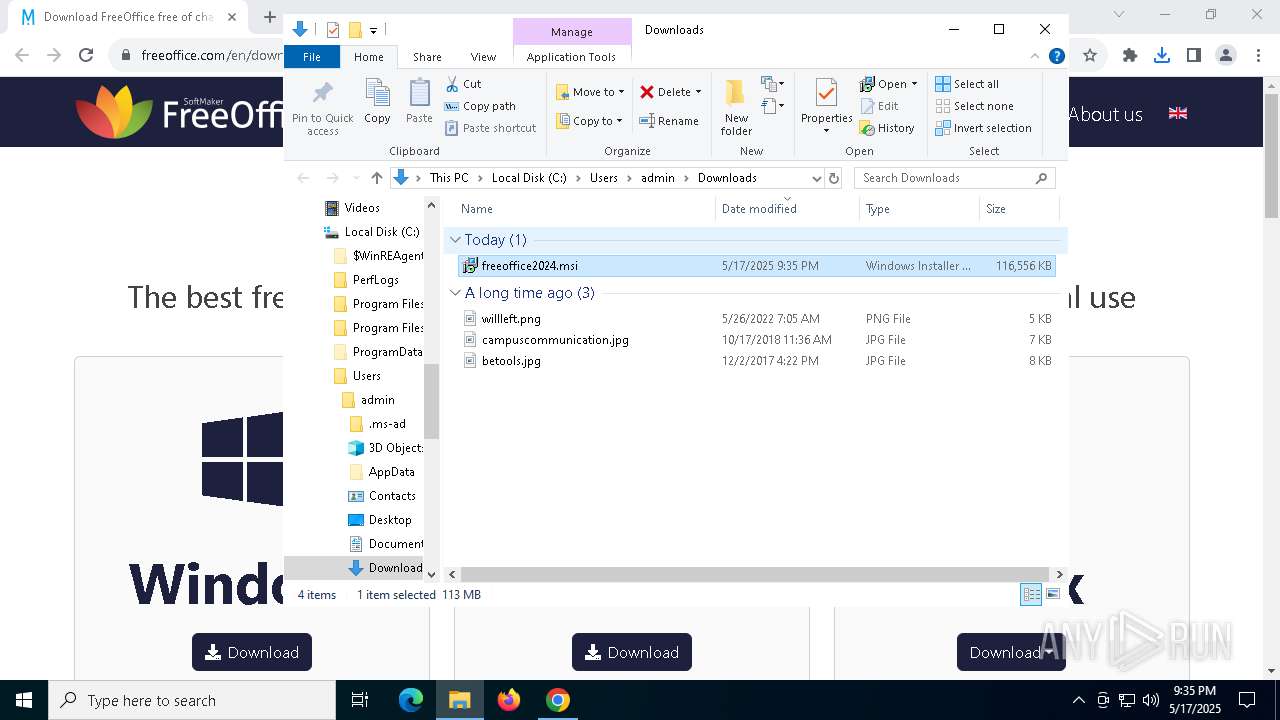The height and width of the screenshot is (720, 1280).
Task: Click About us on FreeOffice page
Action: point(1105,114)
